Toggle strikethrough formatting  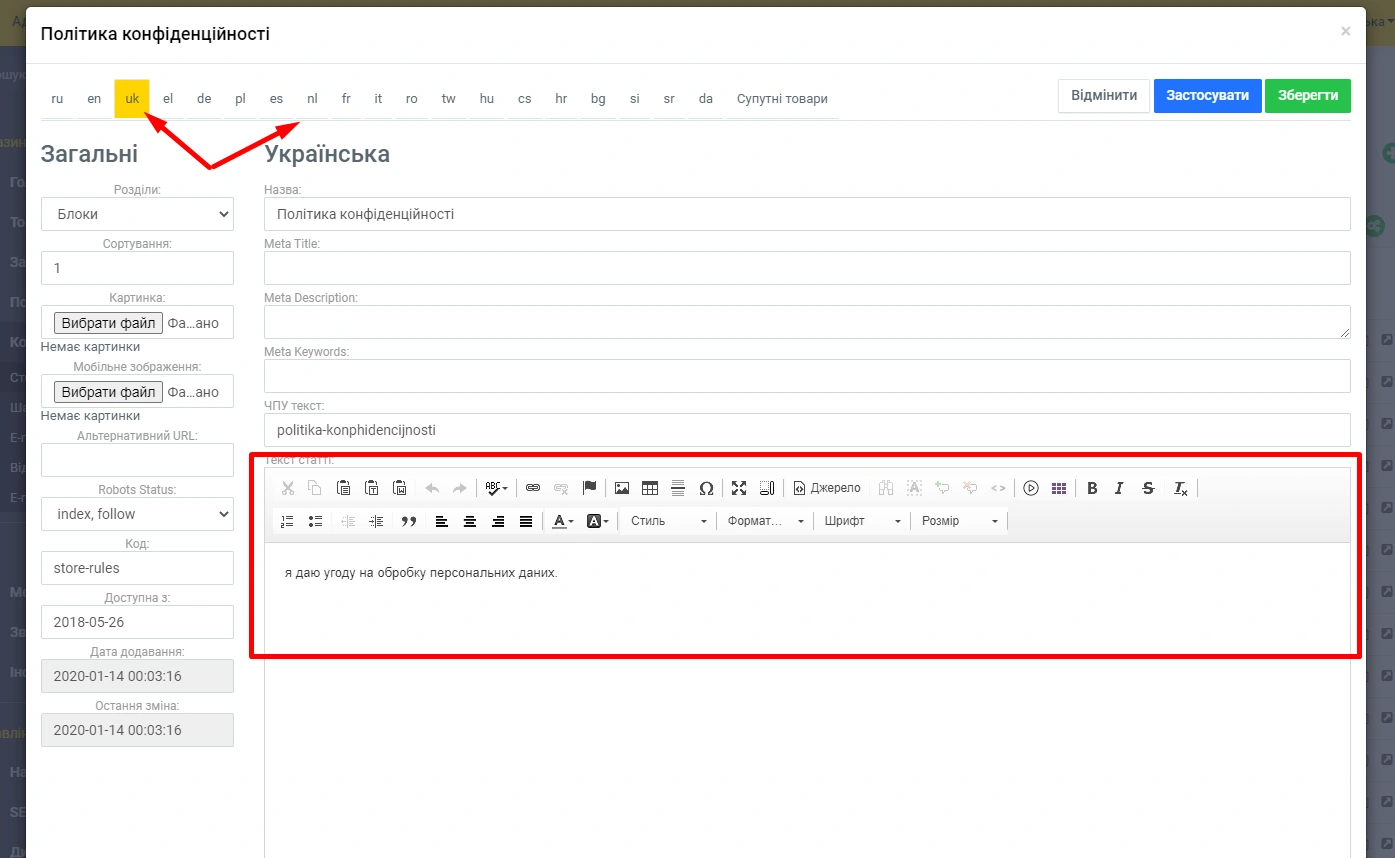[1148, 488]
